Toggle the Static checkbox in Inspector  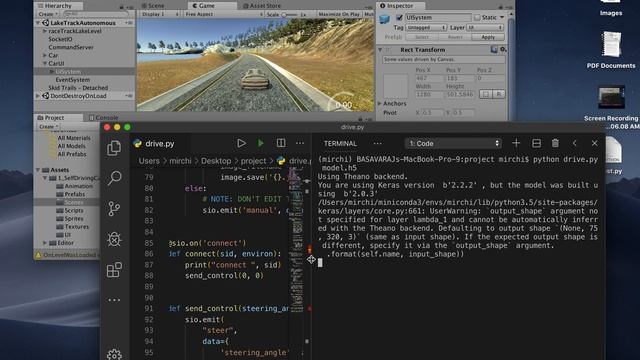pyautogui.click(x=477, y=18)
